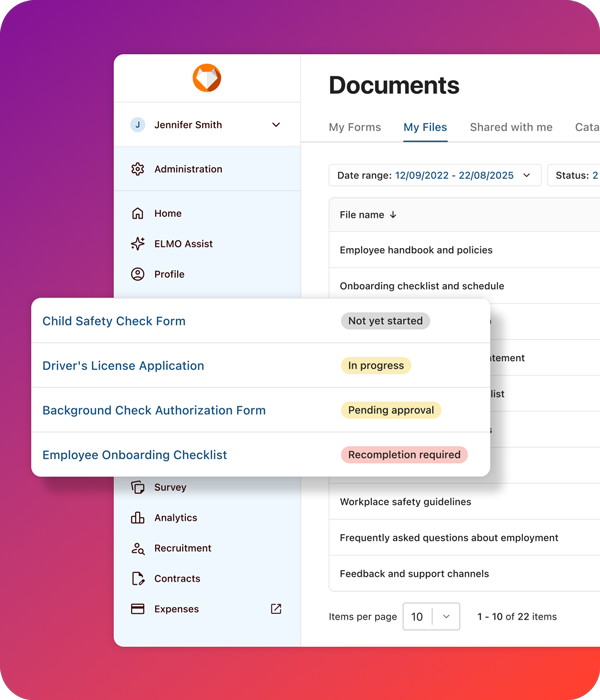Switch to the My Forms tab
Image resolution: width=600 pixels, height=700 pixels.
click(x=354, y=128)
